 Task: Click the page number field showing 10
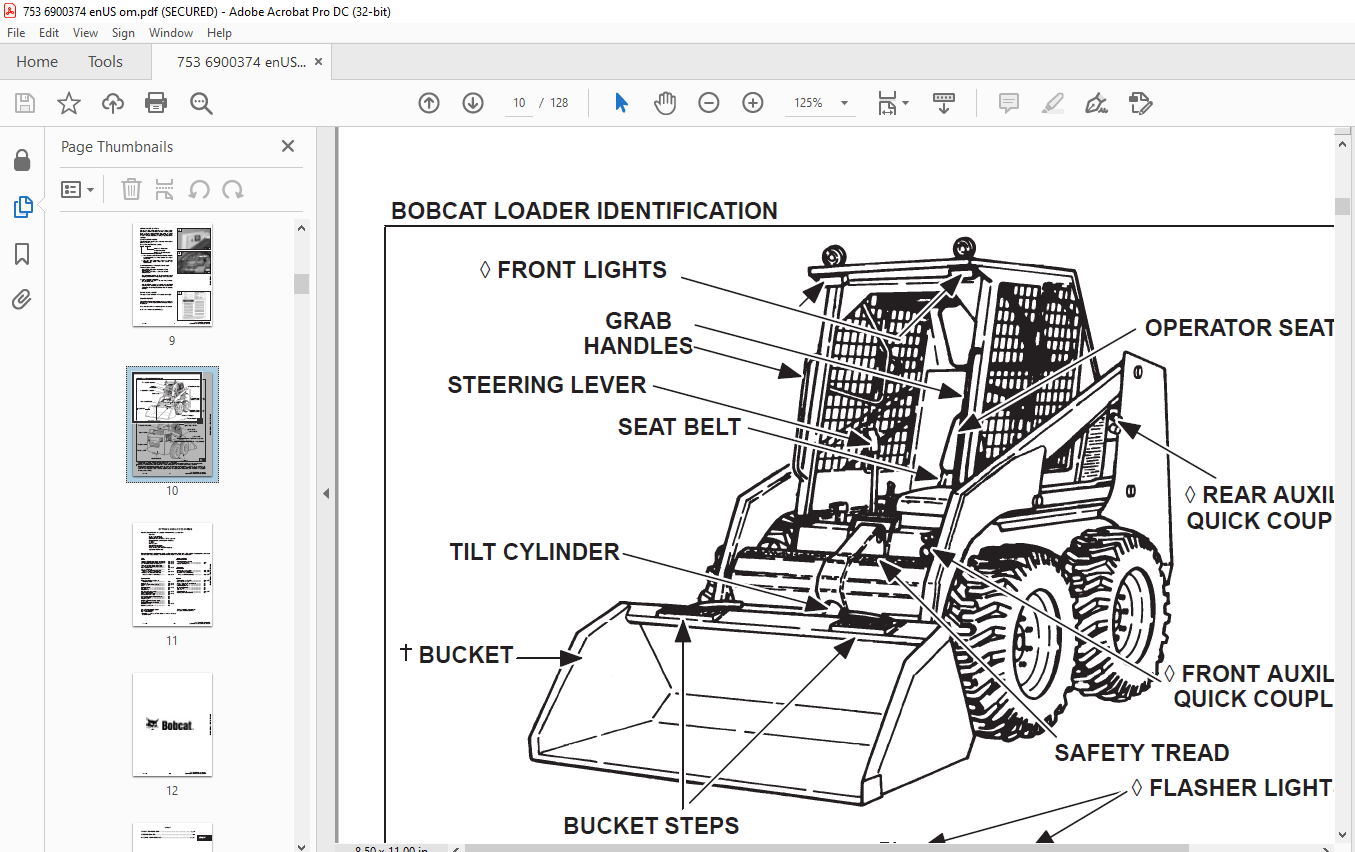[519, 103]
